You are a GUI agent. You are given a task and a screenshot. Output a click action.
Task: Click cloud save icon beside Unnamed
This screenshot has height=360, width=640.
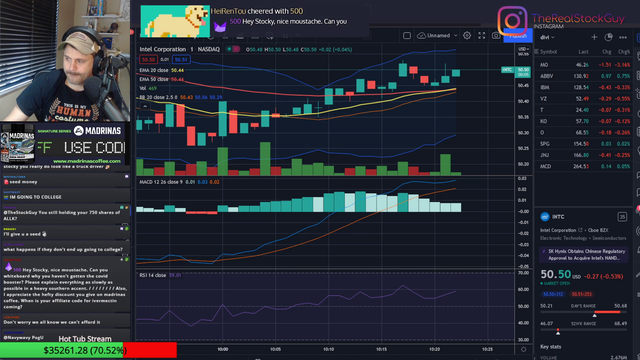pyautogui.click(x=421, y=36)
